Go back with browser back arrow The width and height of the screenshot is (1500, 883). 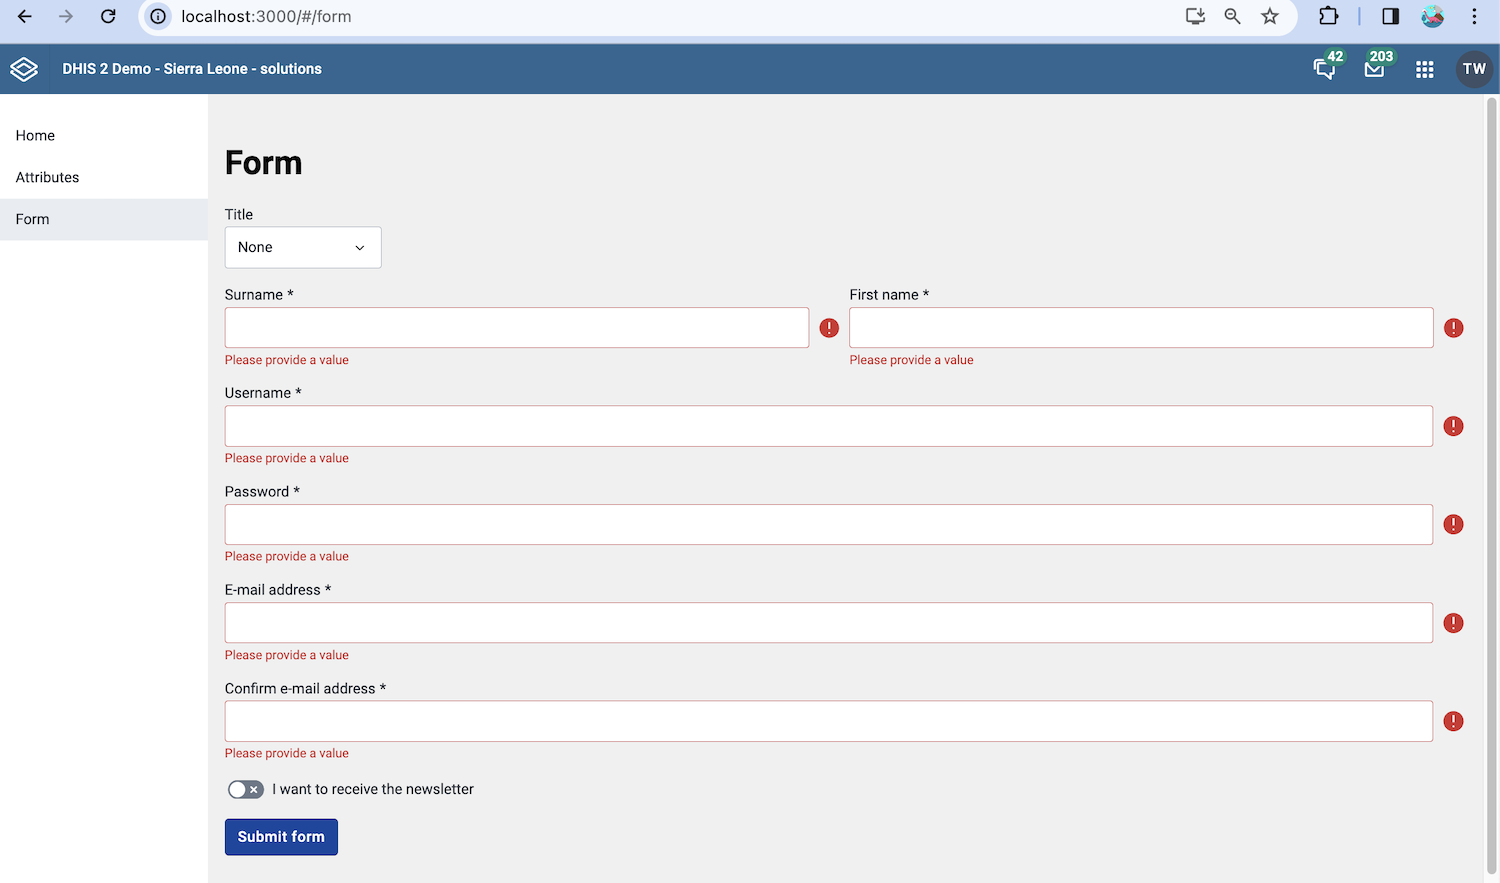pyautogui.click(x=25, y=16)
